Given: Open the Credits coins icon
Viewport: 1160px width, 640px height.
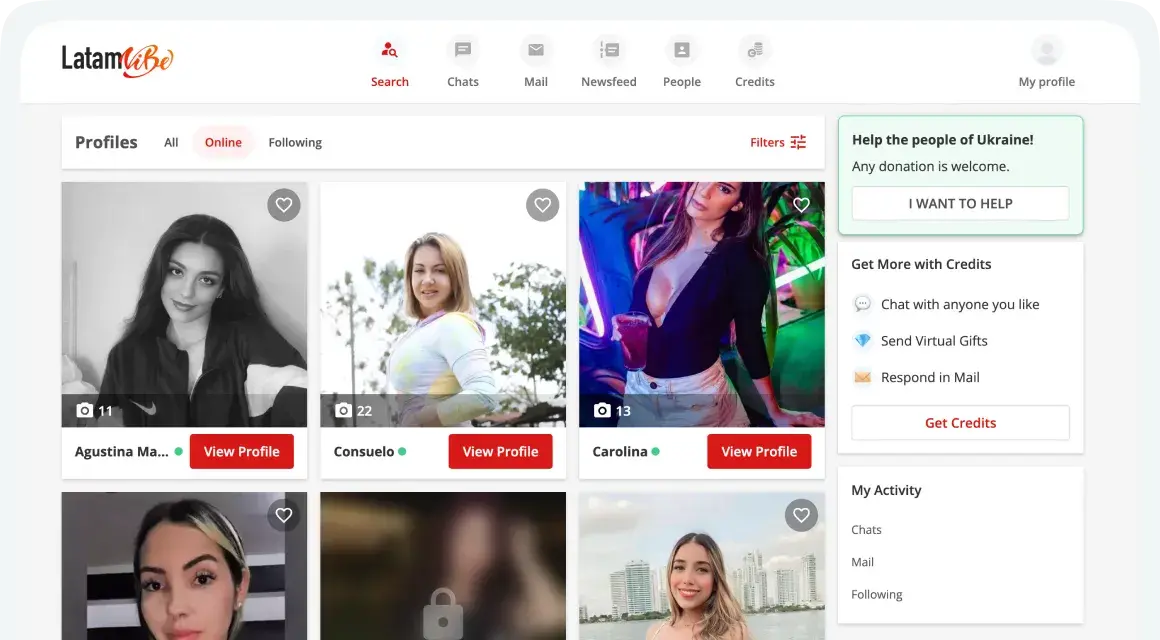Looking at the screenshot, I should pos(754,51).
